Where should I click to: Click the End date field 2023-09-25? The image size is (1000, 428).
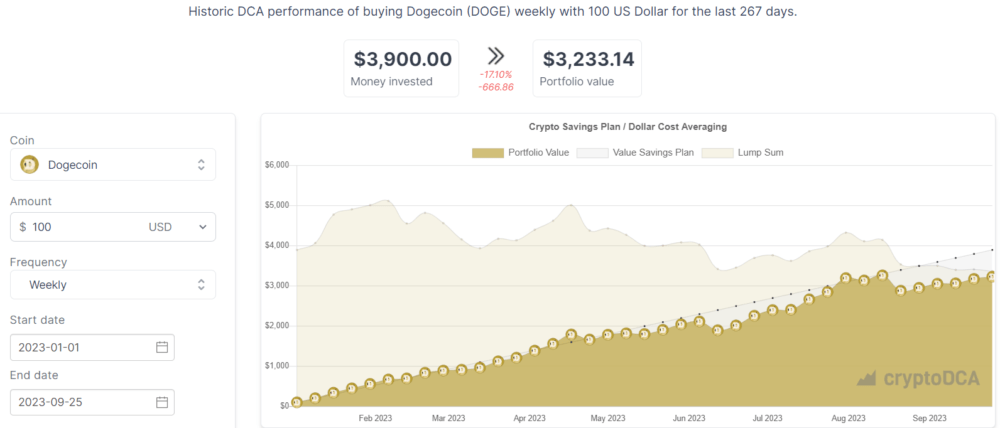point(92,402)
